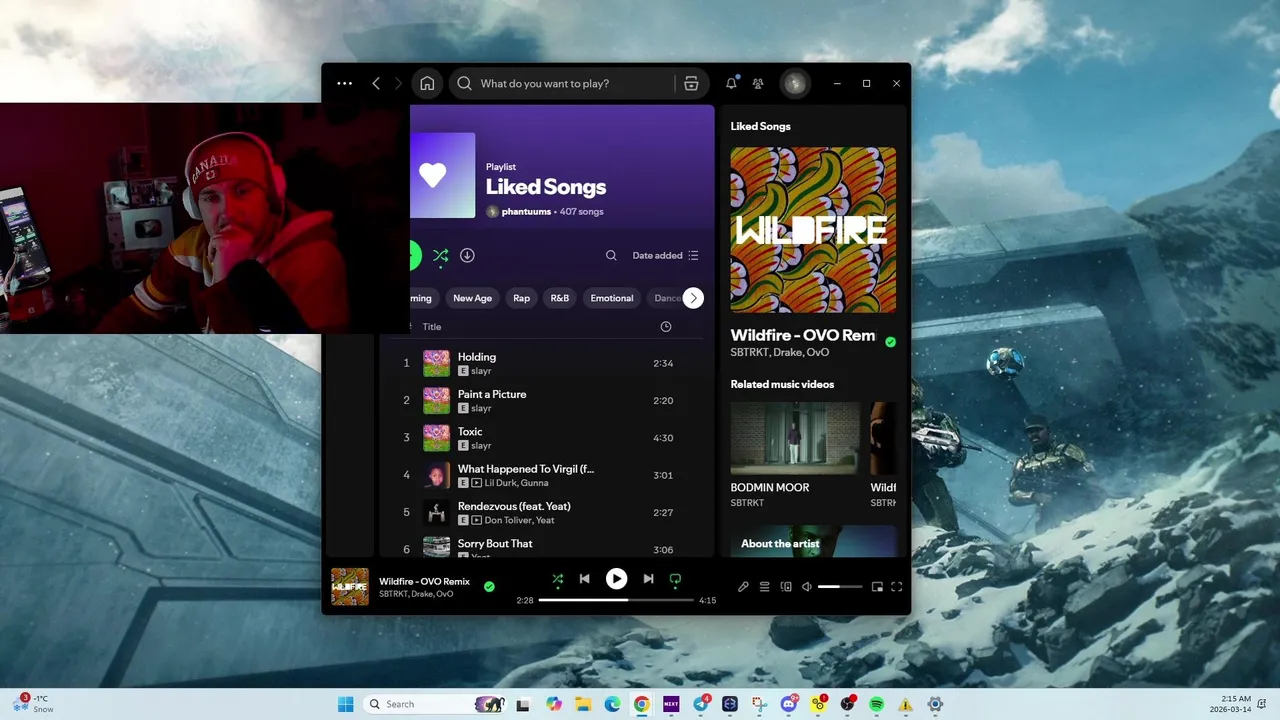The height and width of the screenshot is (720, 1280).
Task: Open the weather widget showing Snow
Action: 33,704
